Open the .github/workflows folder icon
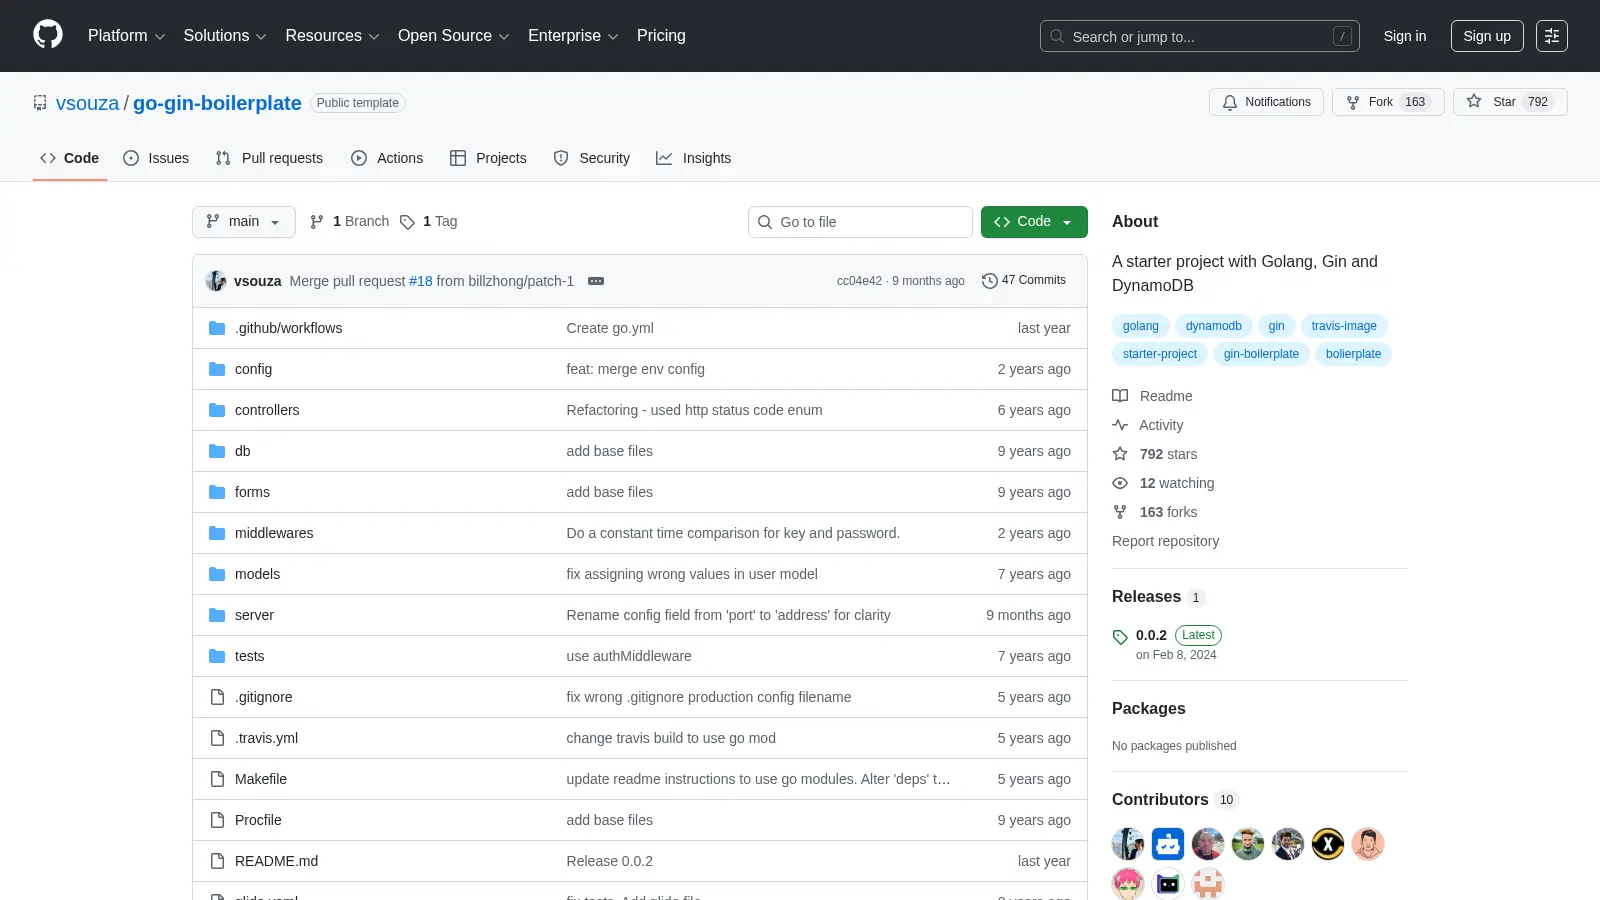Image resolution: width=1600 pixels, height=900 pixels. 217,328
